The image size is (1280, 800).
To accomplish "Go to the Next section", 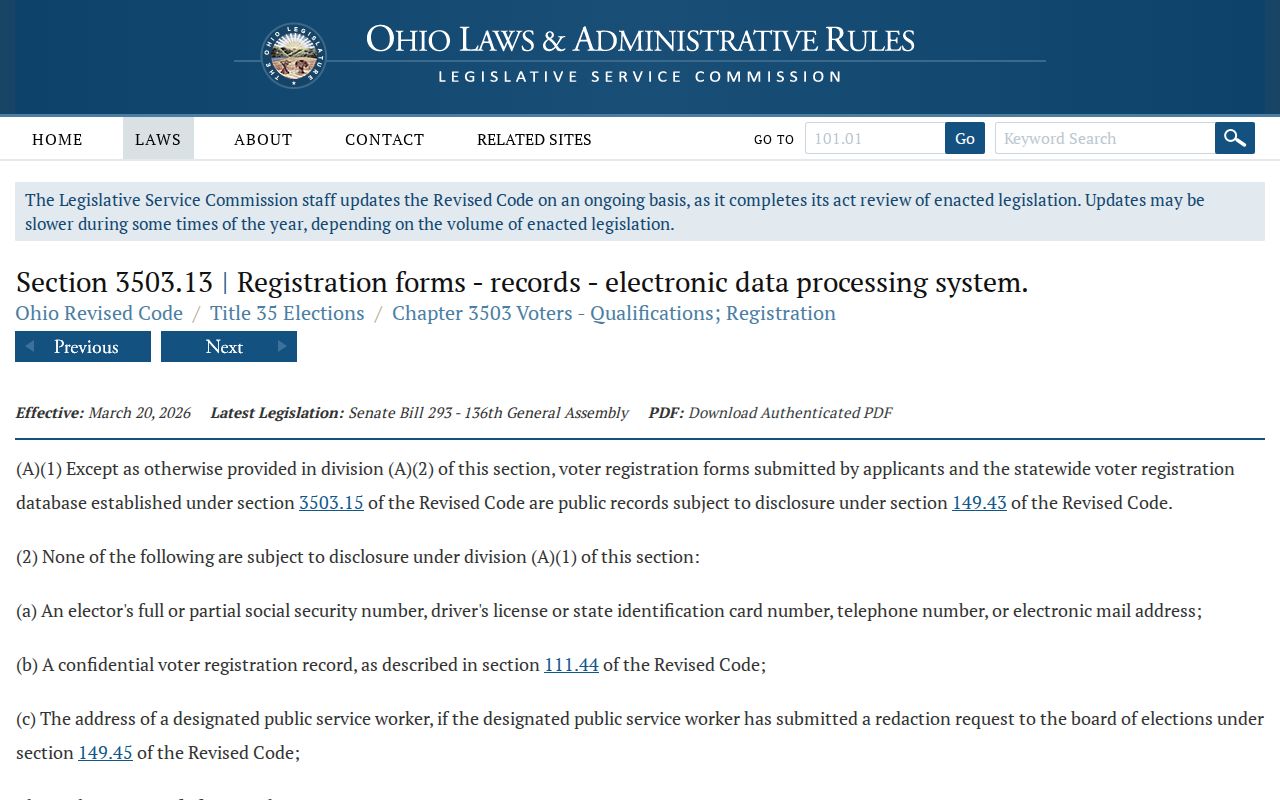I will pyautogui.click(x=229, y=347).
